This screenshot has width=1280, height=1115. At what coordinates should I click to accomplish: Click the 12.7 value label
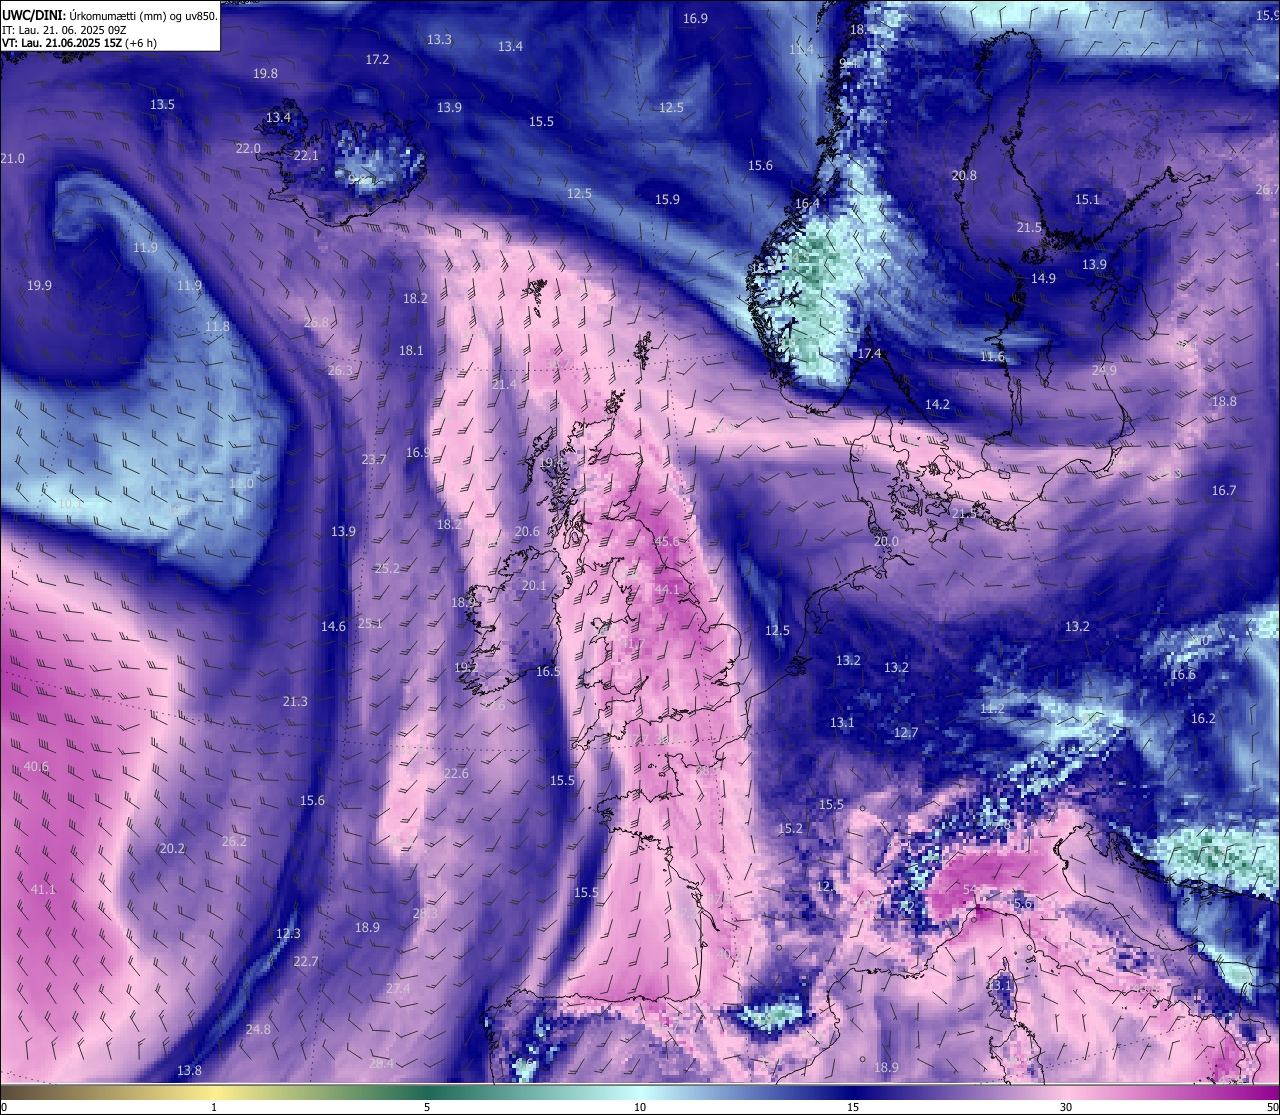tap(905, 733)
